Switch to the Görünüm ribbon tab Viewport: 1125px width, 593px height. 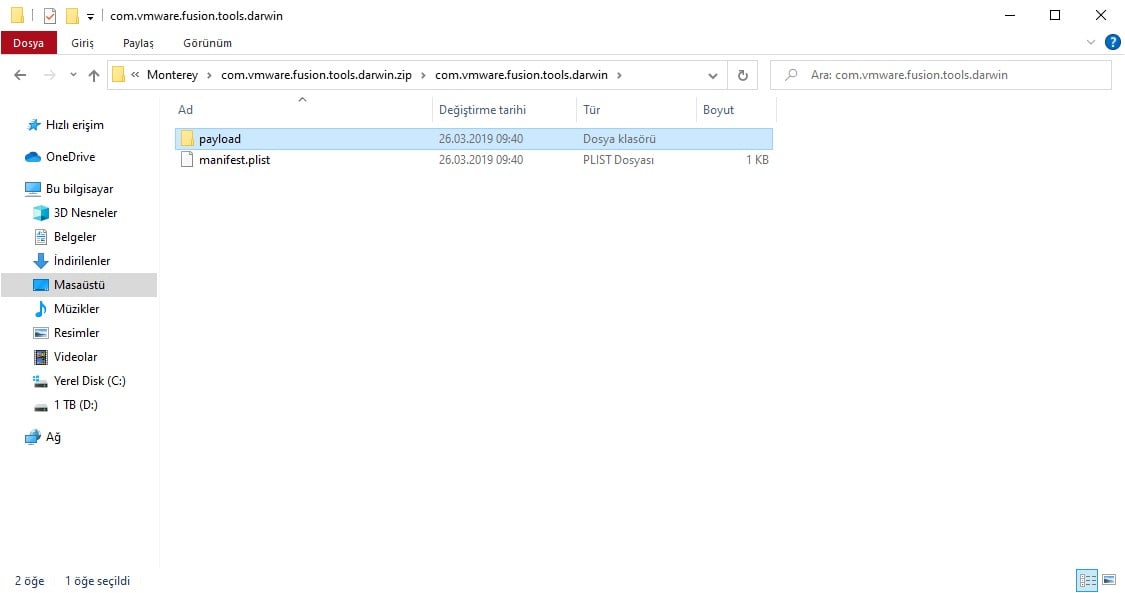click(207, 43)
